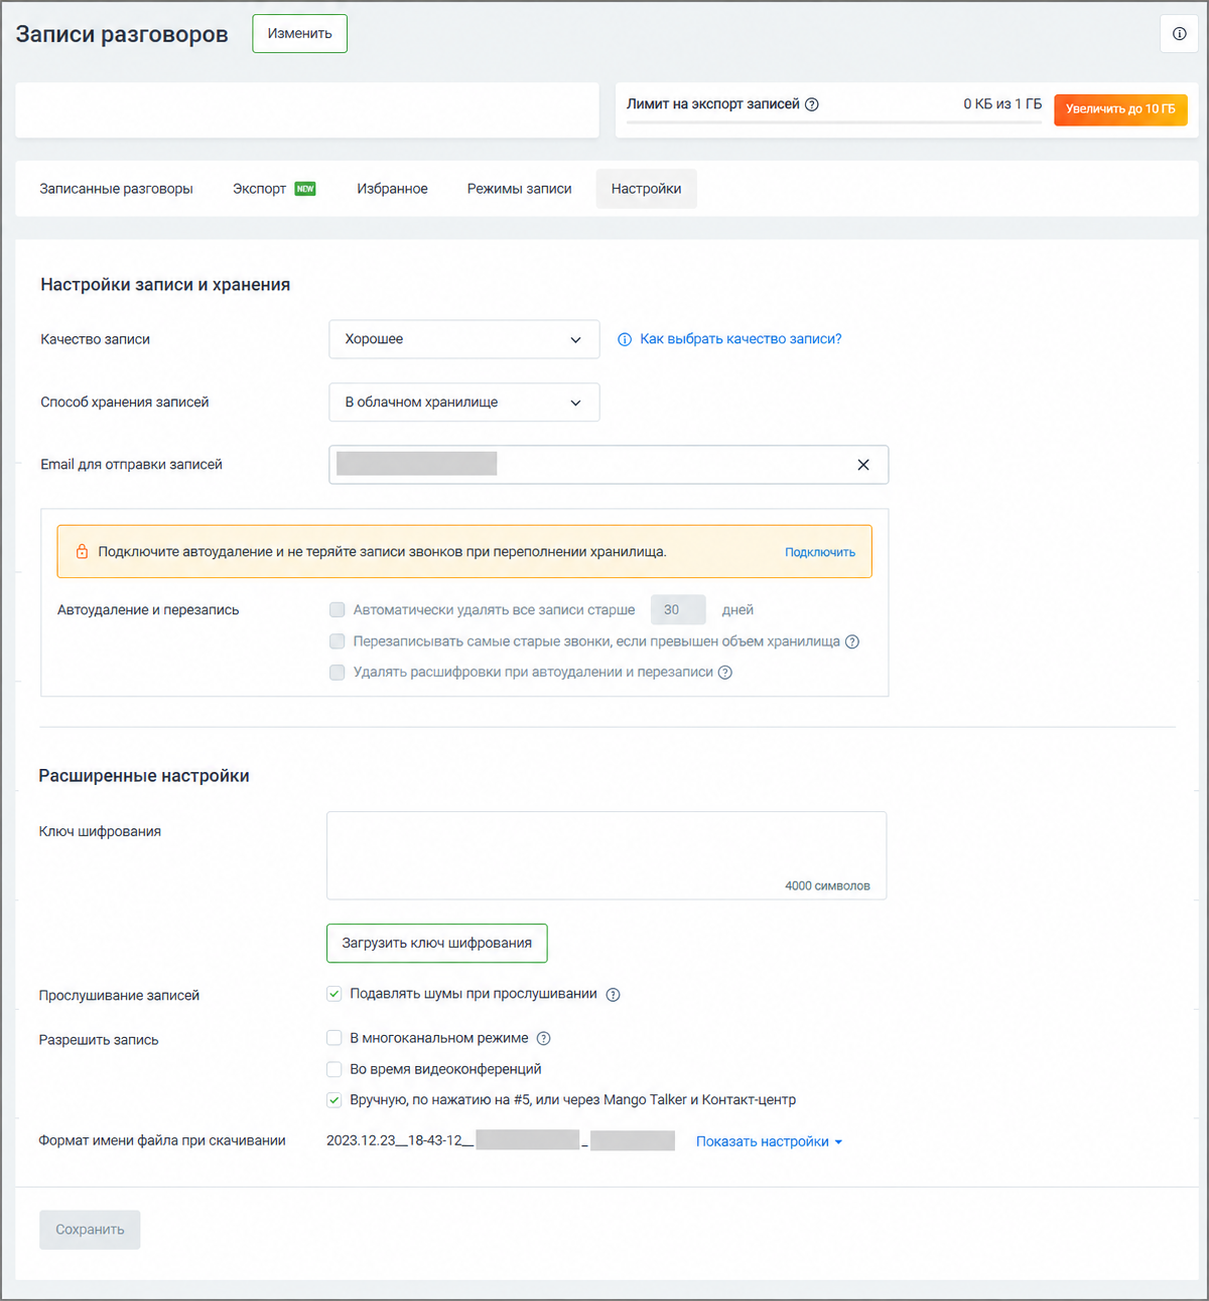Switch to Режимы записи tab

[519, 189]
